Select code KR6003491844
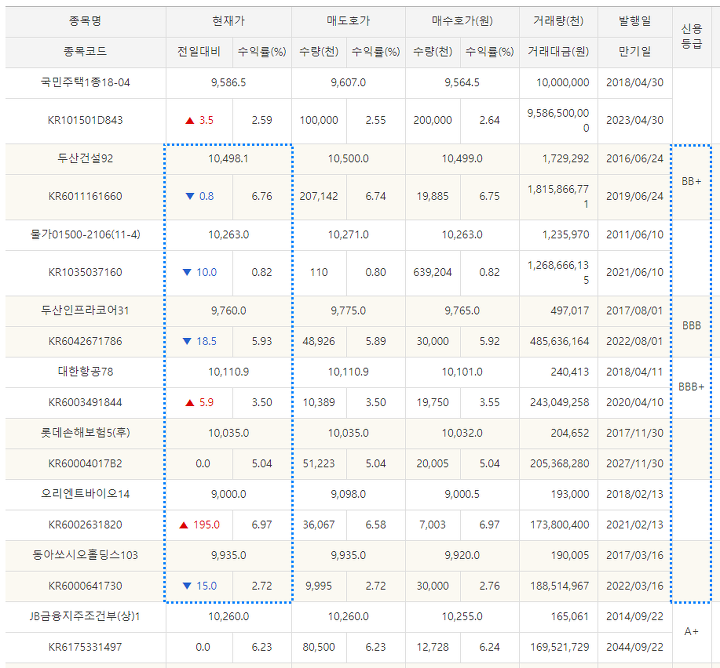The width and height of the screenshot is (720, 668). [x=85, y=402]
